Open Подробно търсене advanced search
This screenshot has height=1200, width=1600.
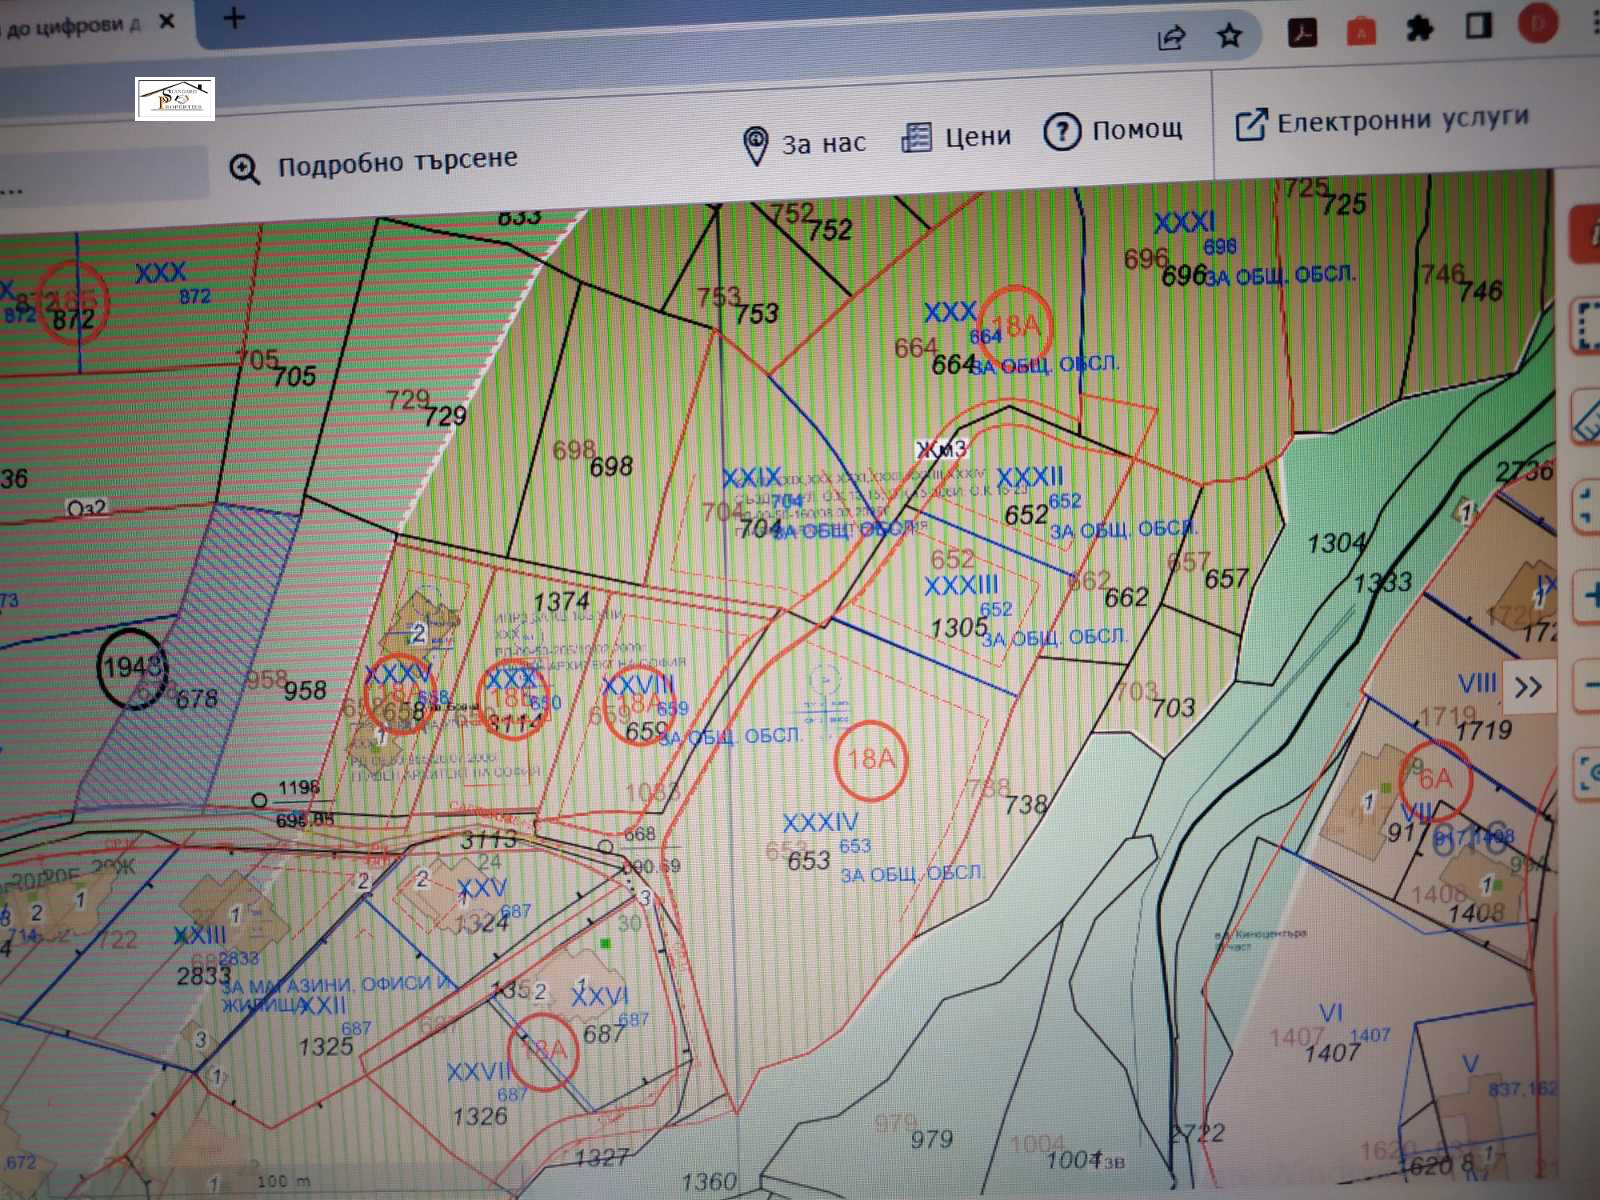tap(374, 164)
